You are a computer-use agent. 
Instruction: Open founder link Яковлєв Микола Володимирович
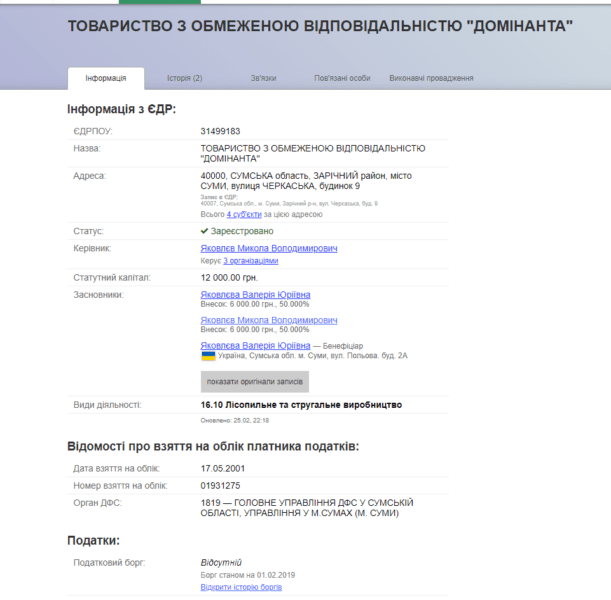(x=269, y=321)
